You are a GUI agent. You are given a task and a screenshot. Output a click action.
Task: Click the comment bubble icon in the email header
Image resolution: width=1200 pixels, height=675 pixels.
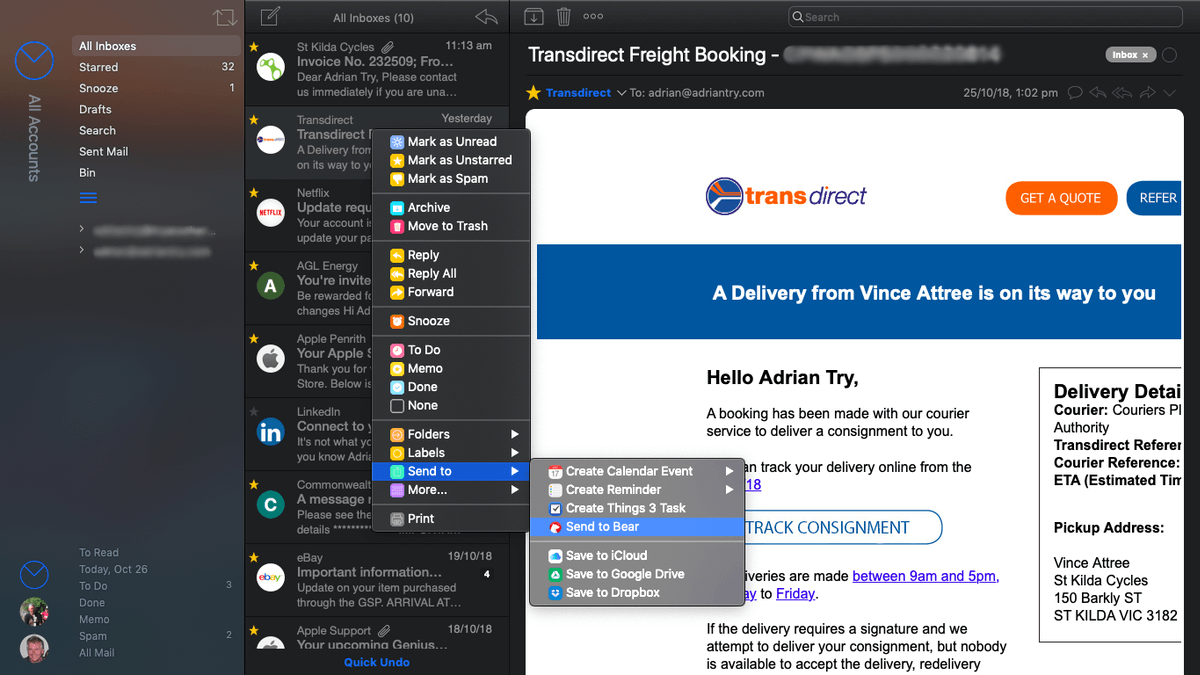[x=1075, y=93]
